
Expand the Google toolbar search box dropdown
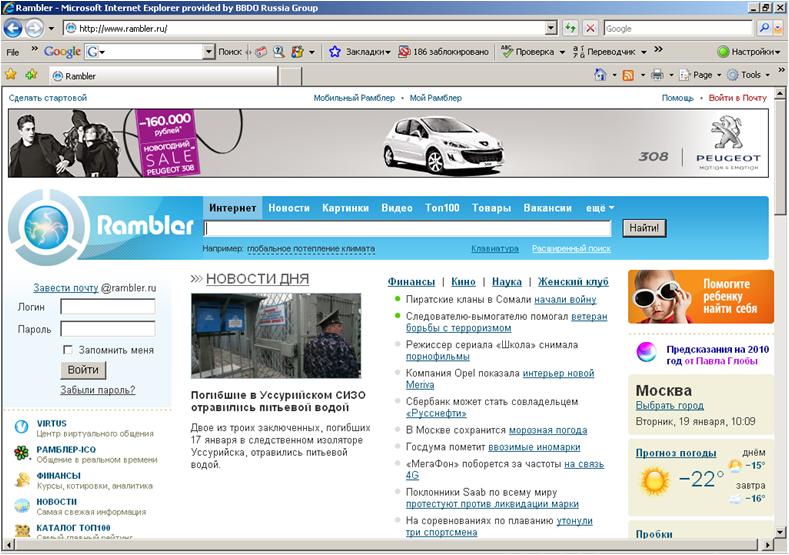coord(209,51)
